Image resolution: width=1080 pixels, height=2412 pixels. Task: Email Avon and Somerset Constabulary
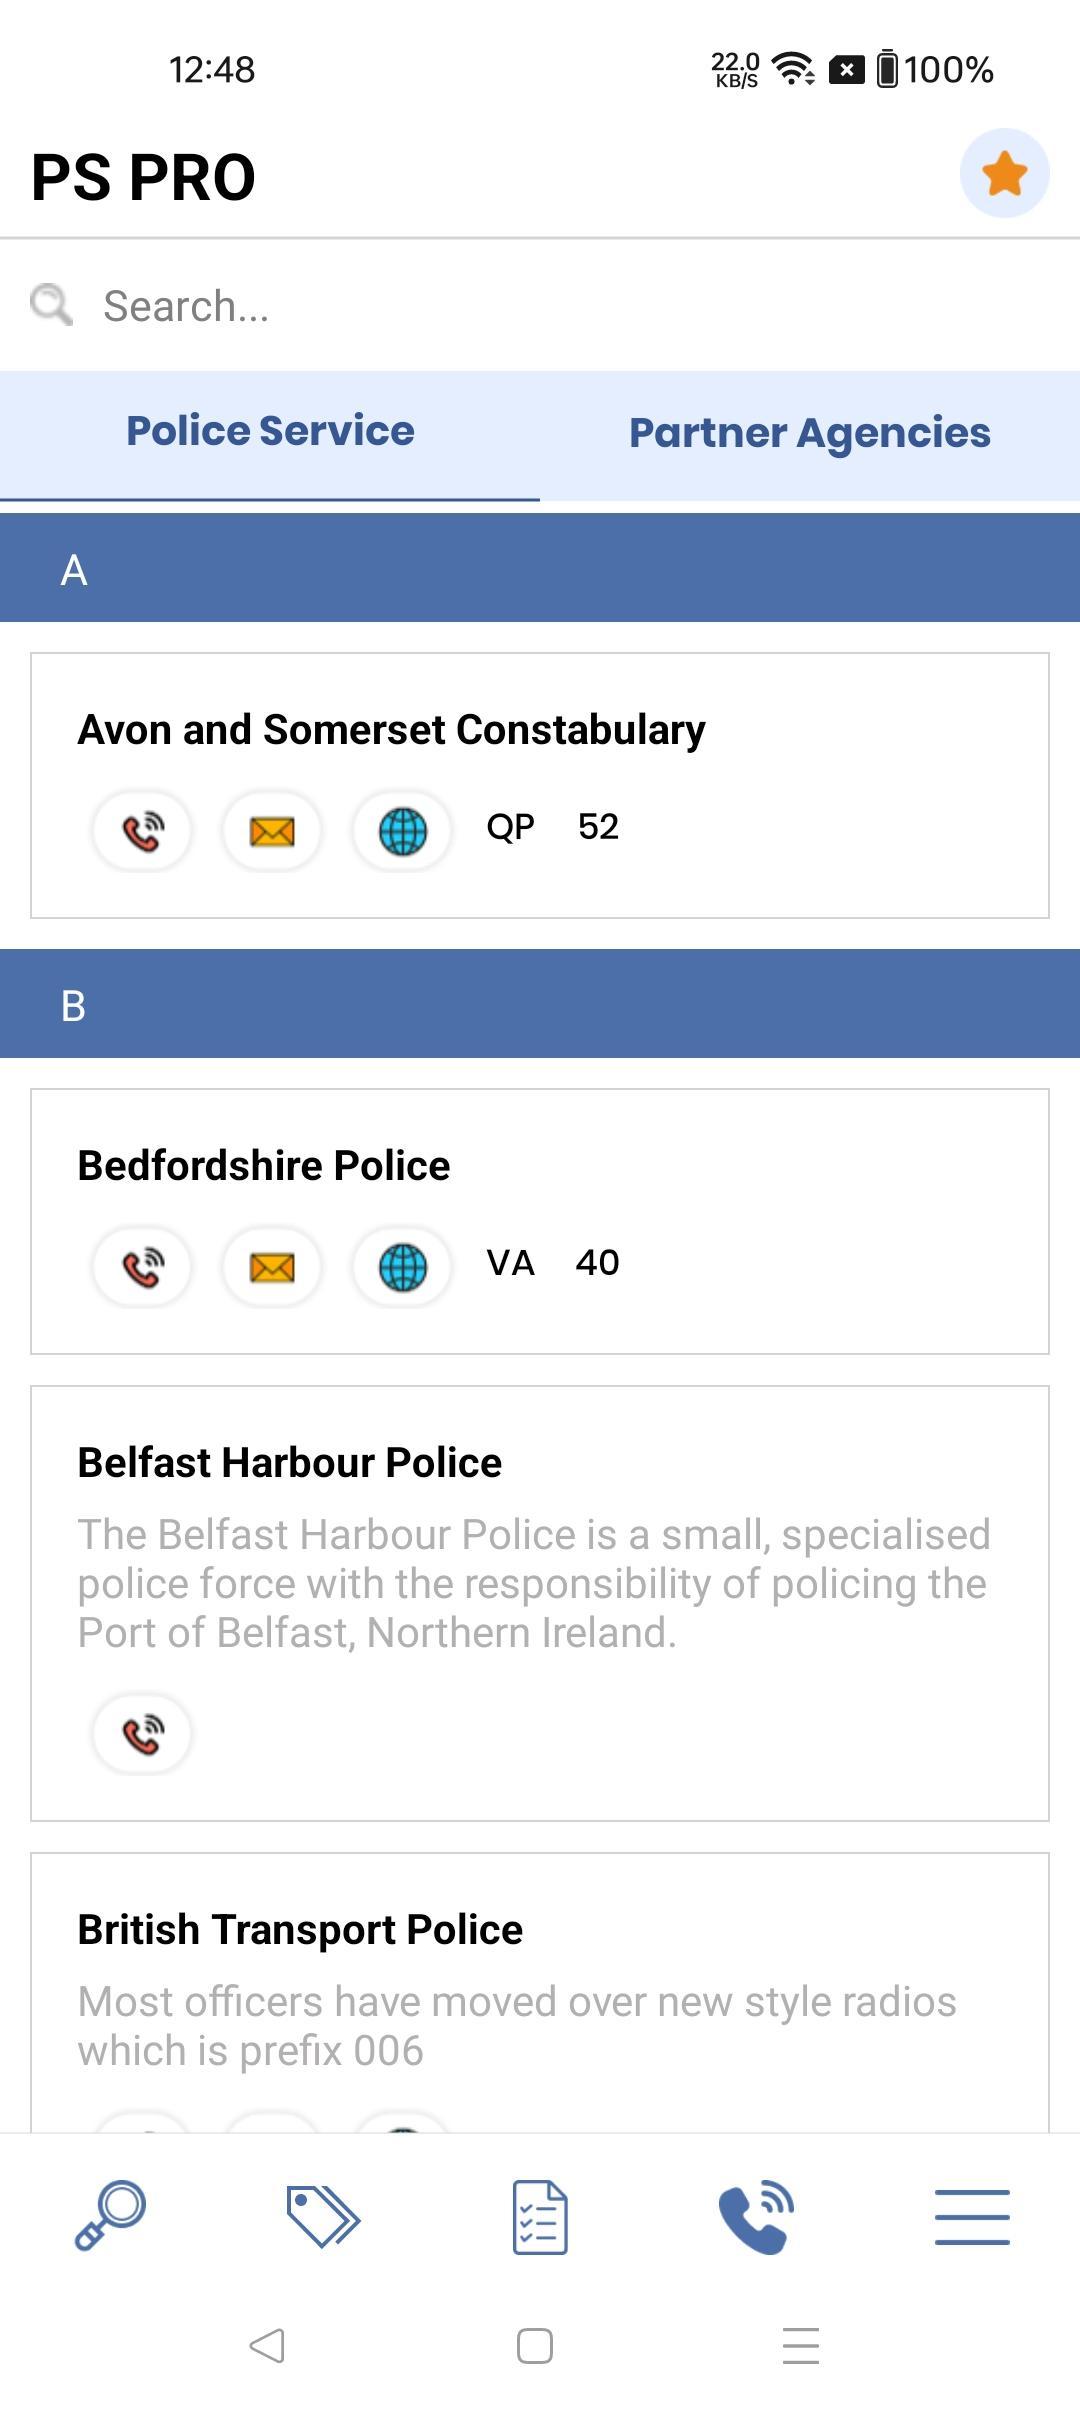(x=272, y=831)
